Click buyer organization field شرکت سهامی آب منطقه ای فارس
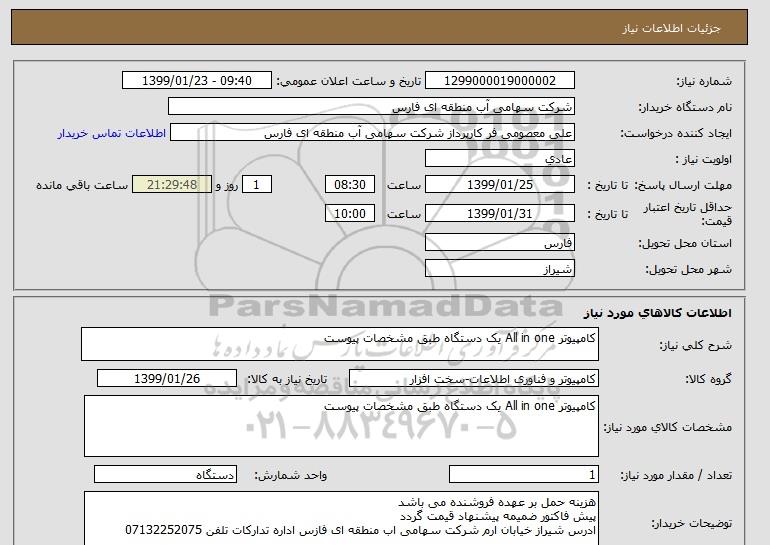The width and height of the screenshot is (770, 545). tap(371, 107)
